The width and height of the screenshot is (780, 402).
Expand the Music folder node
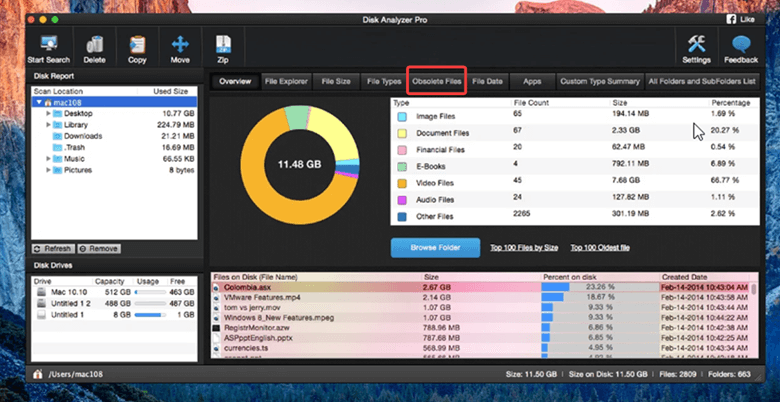[48, 159]
